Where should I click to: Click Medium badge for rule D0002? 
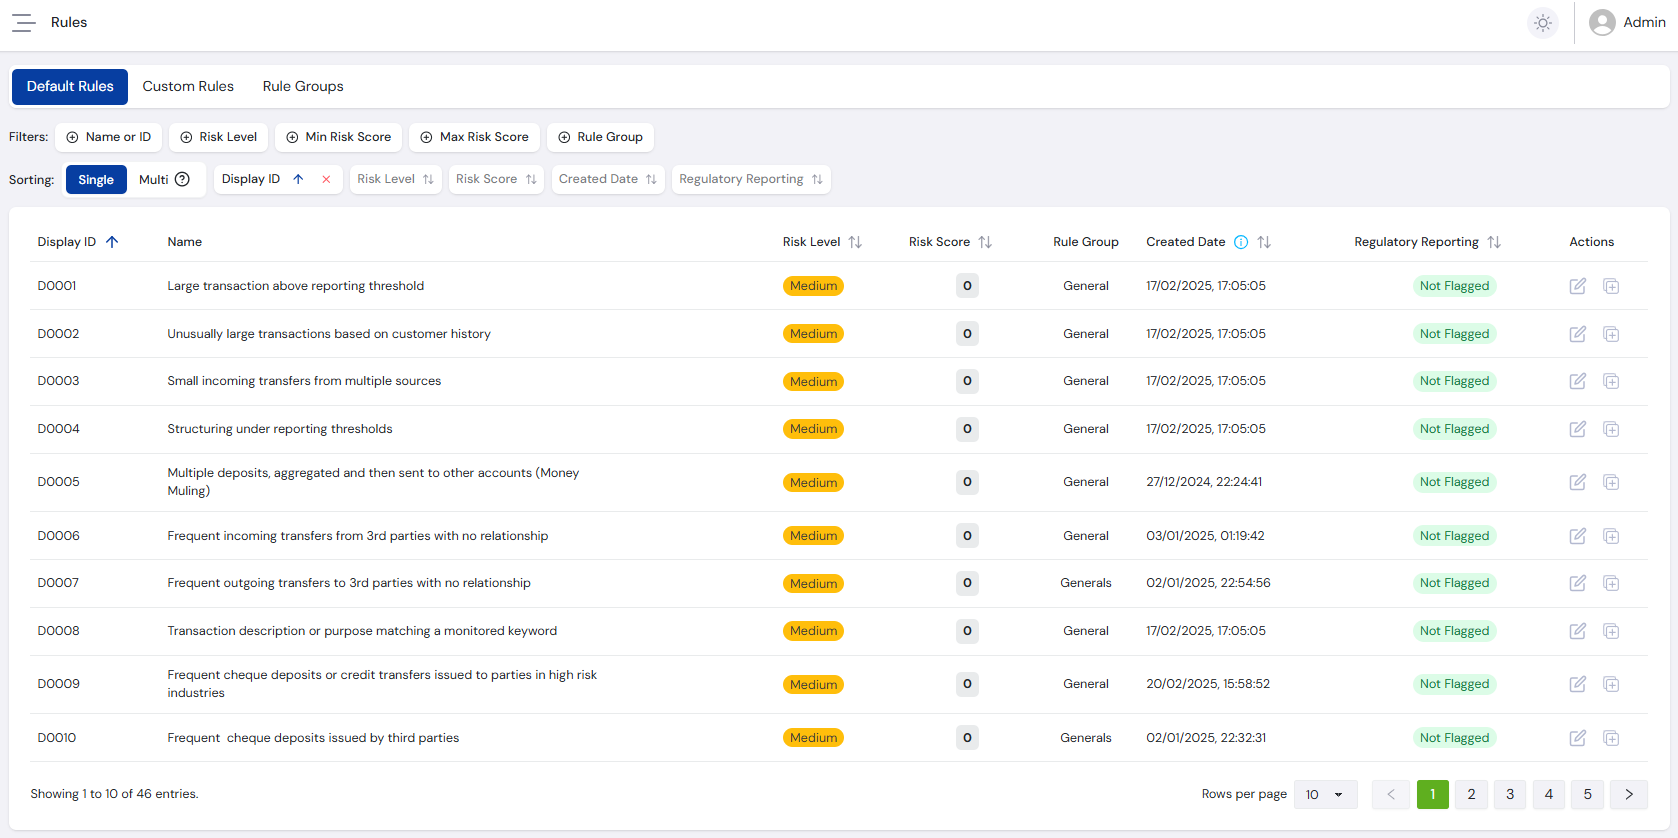tap(813, 334)
